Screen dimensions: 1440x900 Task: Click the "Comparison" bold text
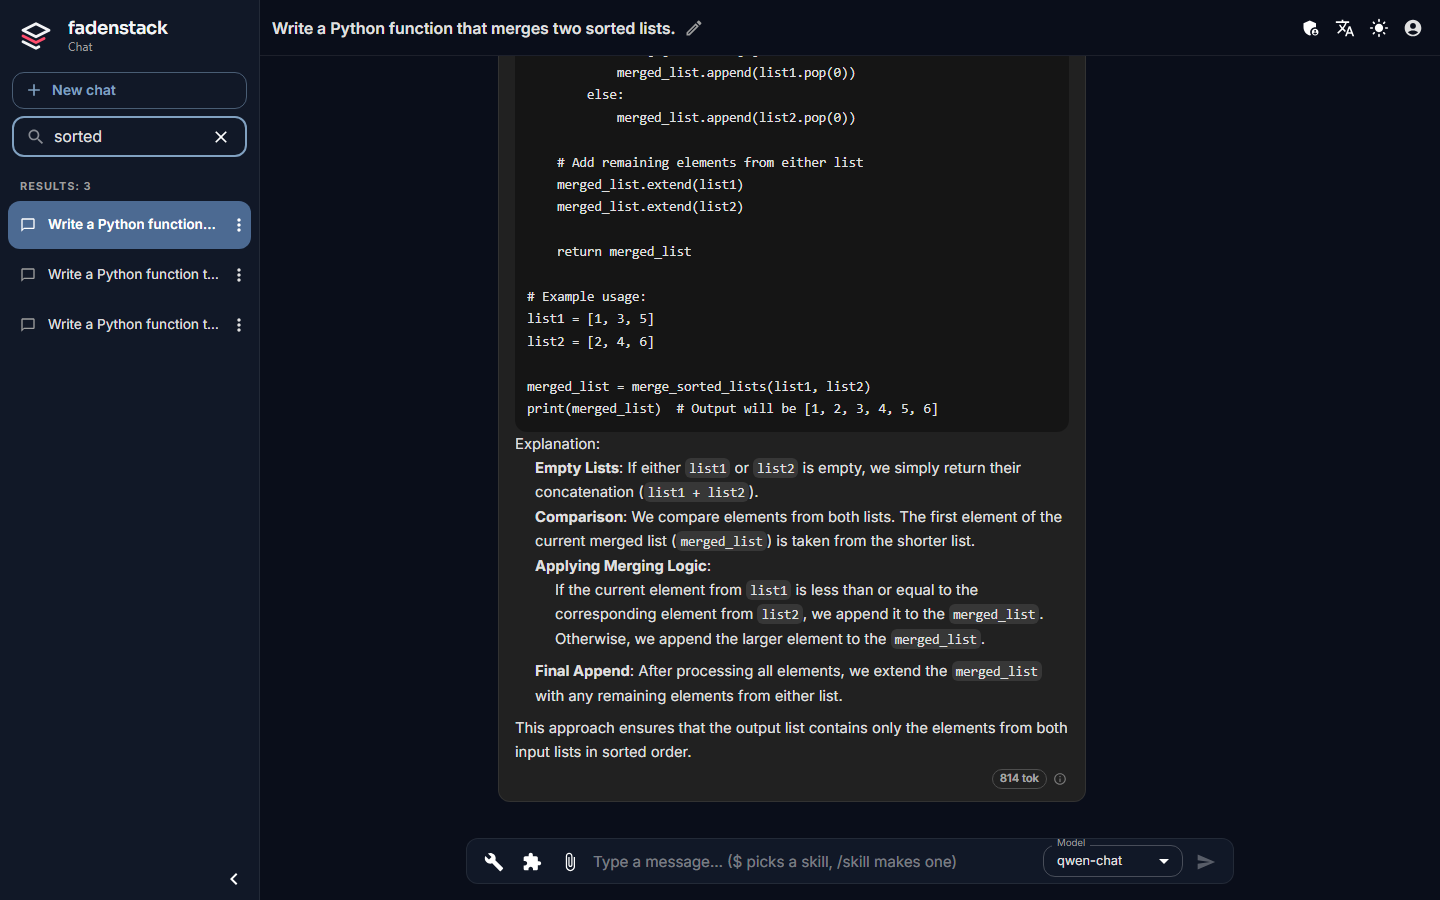tap(579, 517)
